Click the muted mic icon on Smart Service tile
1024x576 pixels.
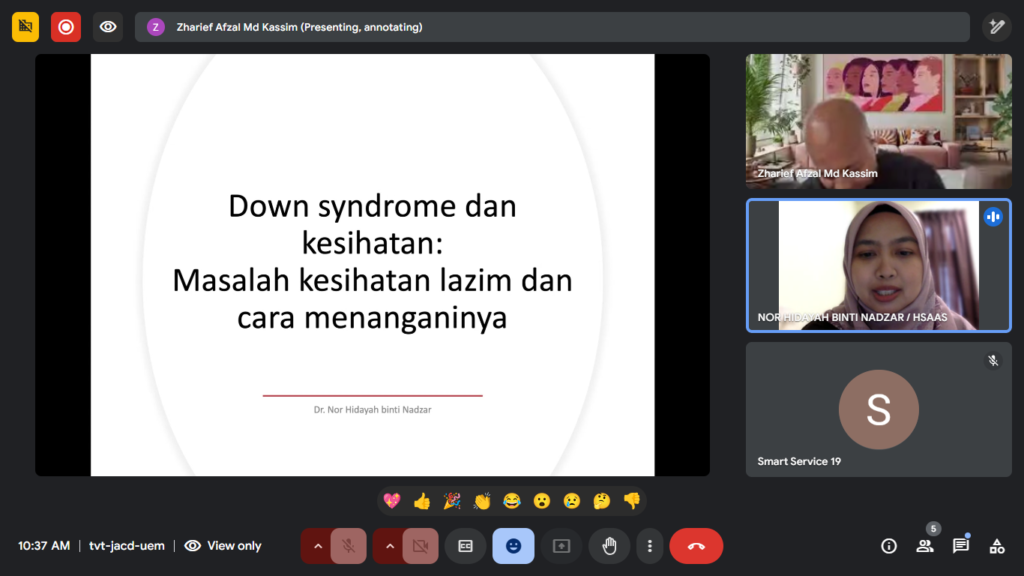[x=993, y=360]
